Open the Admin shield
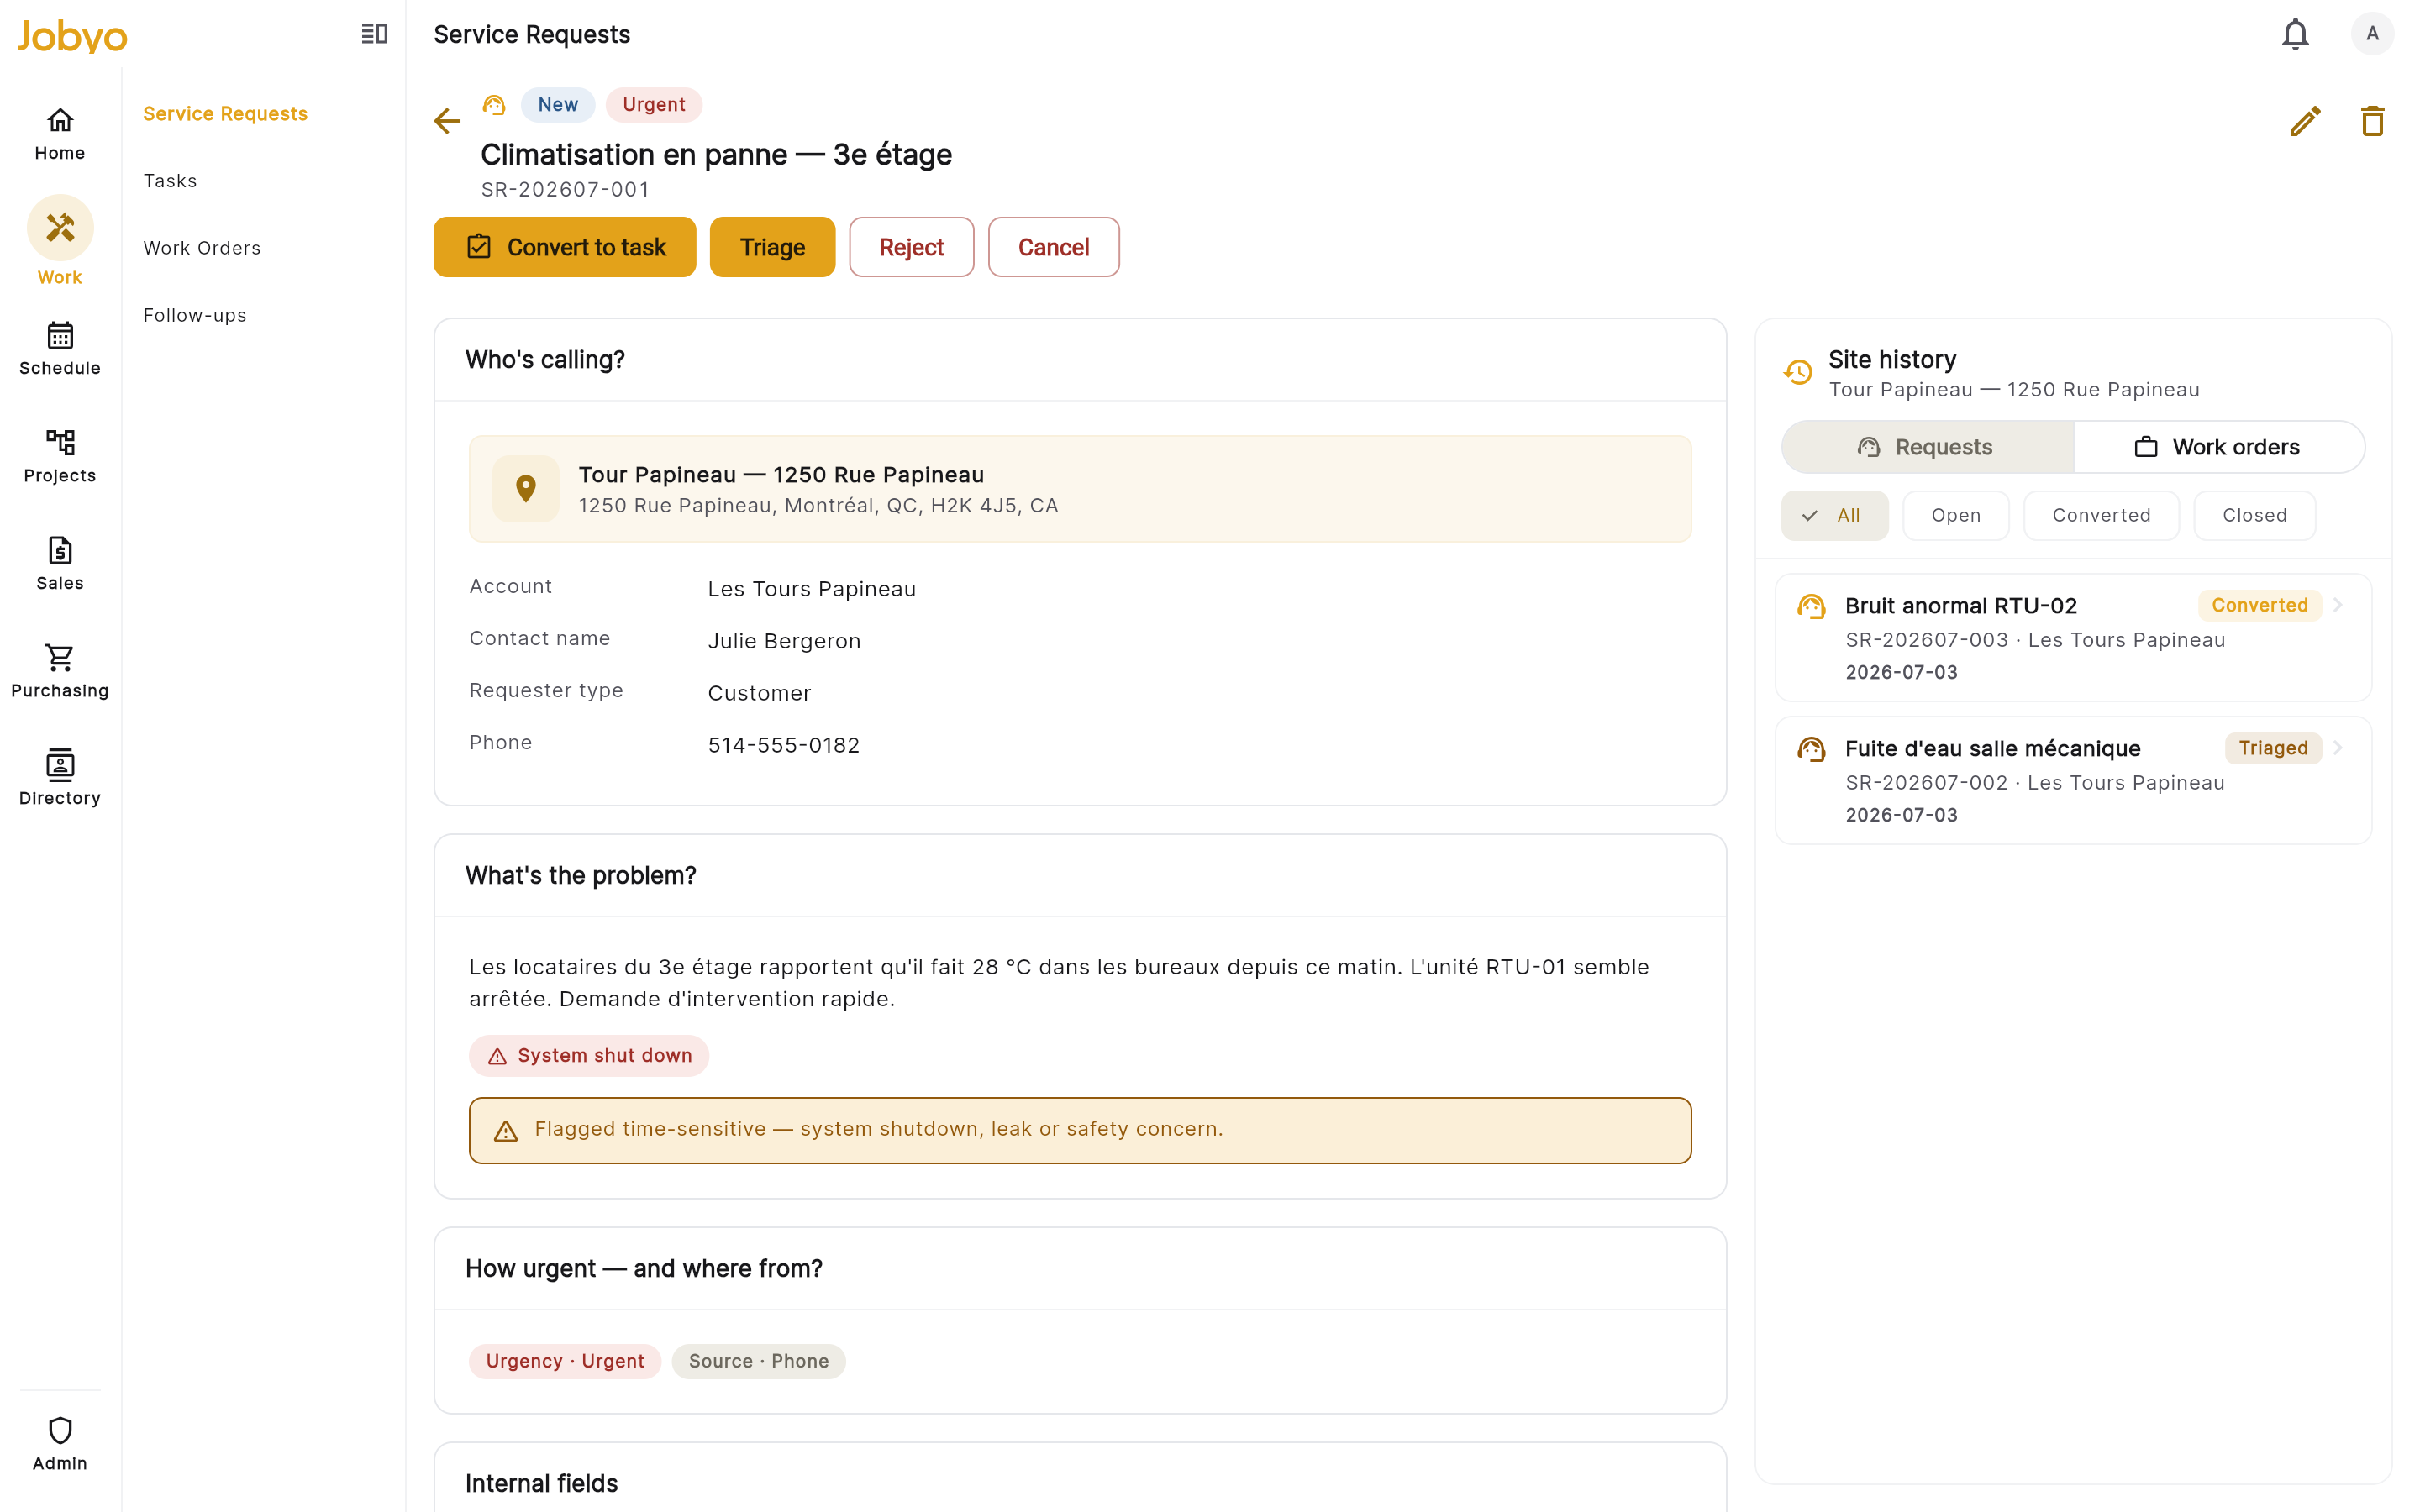This screenshot has height=1512, width=2420. [x=60, y=1444]
